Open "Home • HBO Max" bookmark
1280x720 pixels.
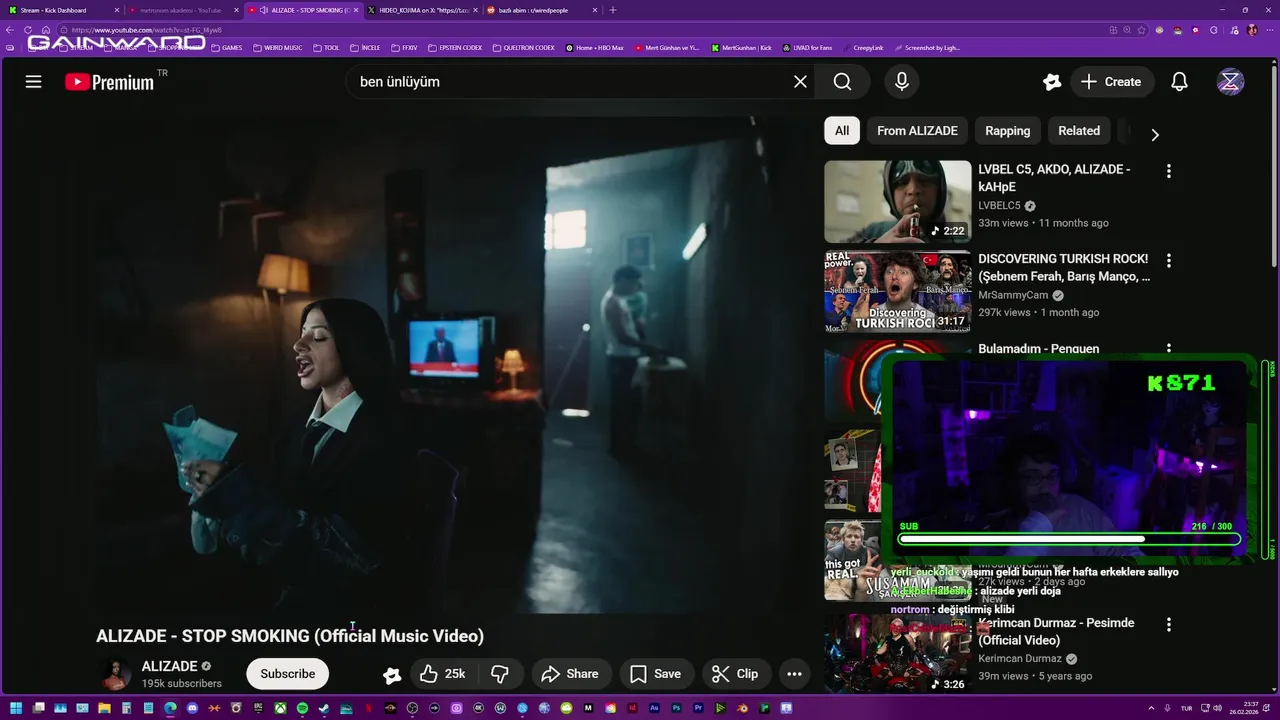coord(595,48)
